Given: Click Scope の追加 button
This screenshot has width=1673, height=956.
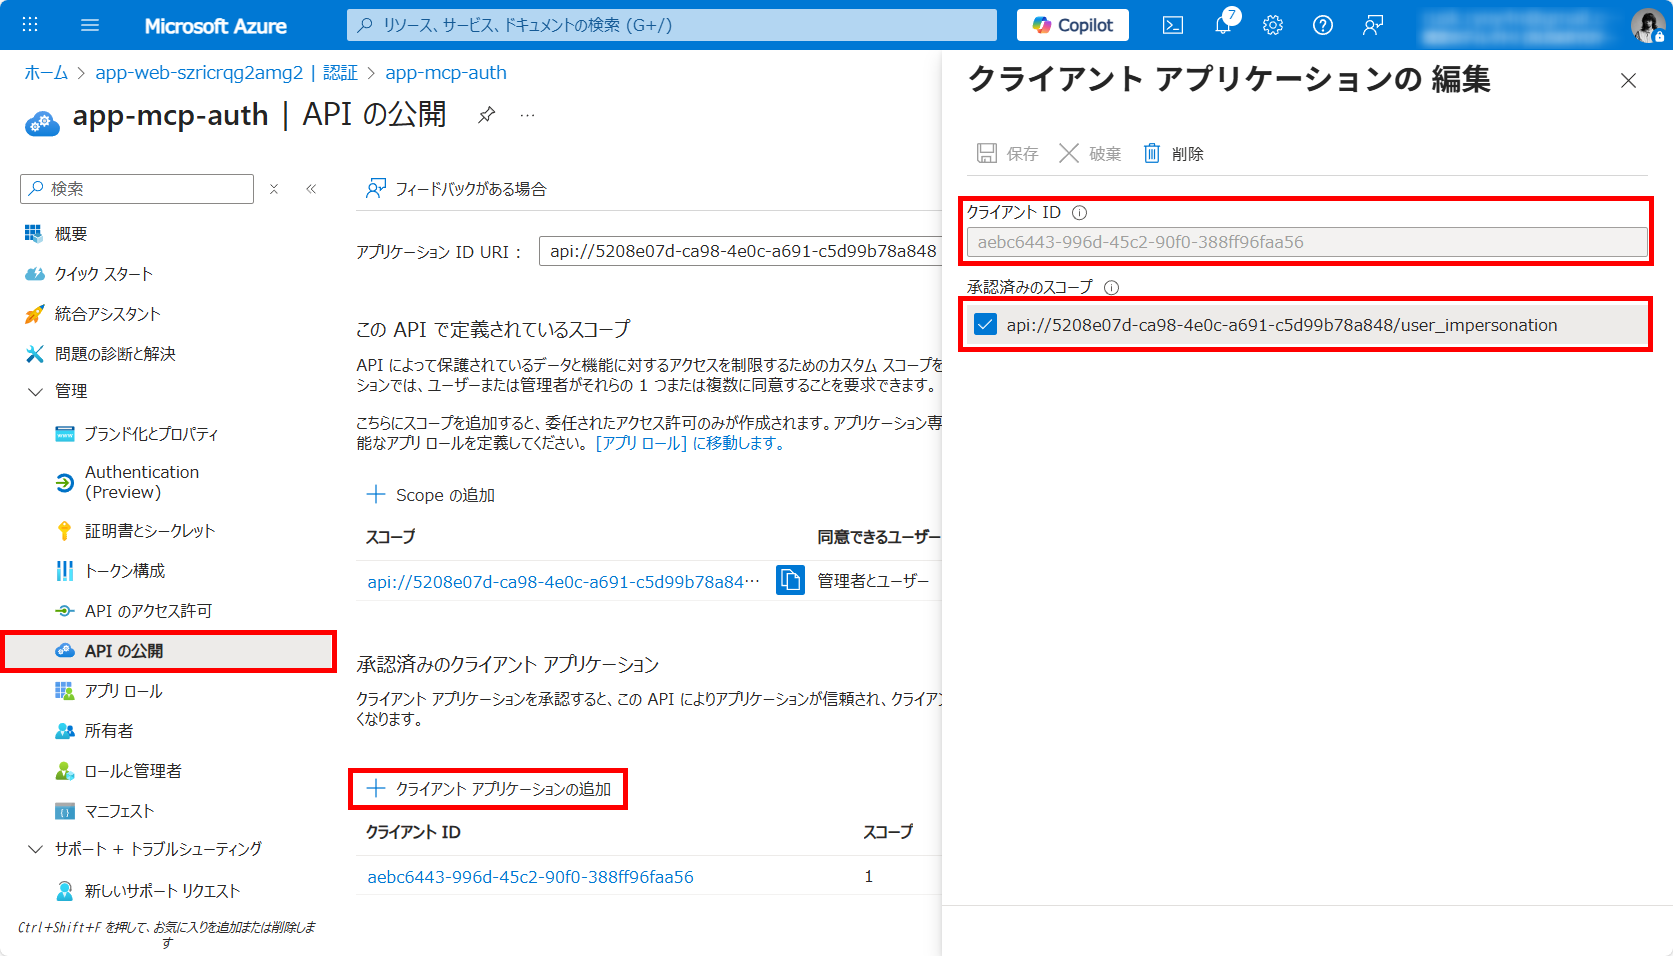Looking at the screenshot, I should point(431,495).
